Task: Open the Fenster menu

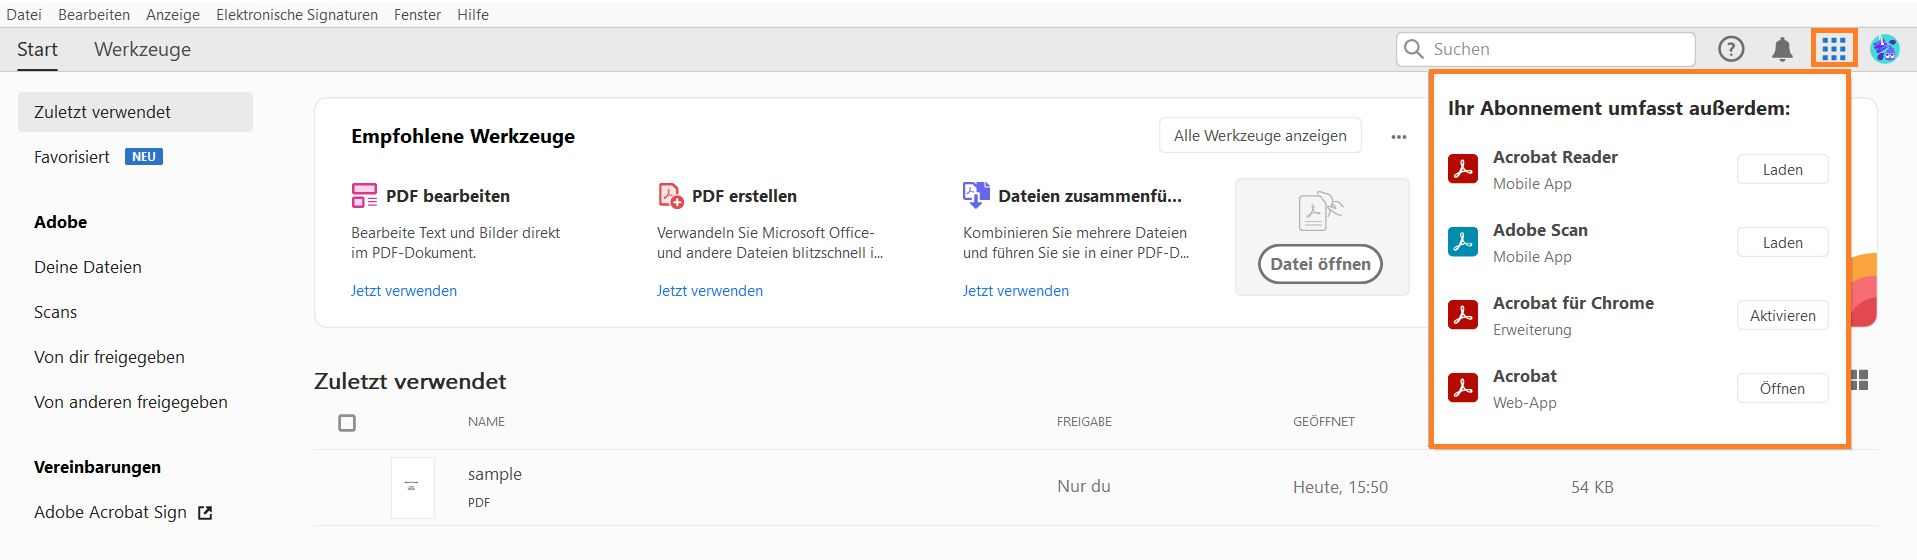Action: tap(417, 14)
